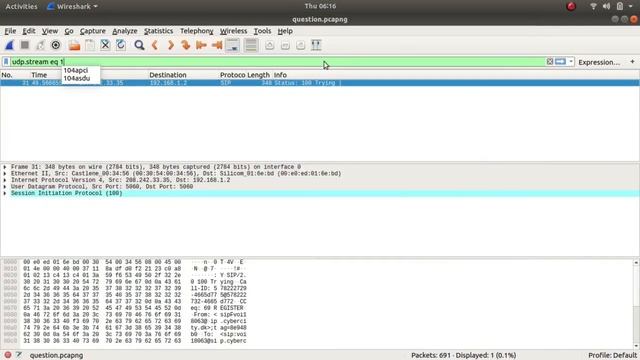Start capturing packets with the shark fin icon
The height and width of the screenshot is (360, 640).
[9, 45]
